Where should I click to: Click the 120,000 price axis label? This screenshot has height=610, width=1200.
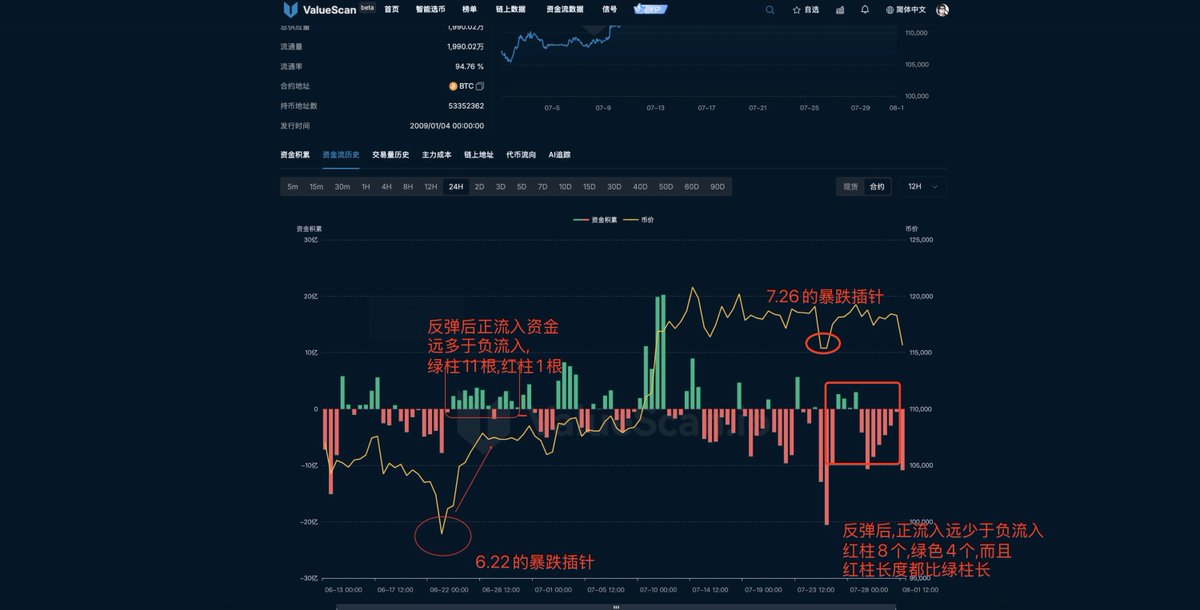pyautogui.click(x=919, y=296)
